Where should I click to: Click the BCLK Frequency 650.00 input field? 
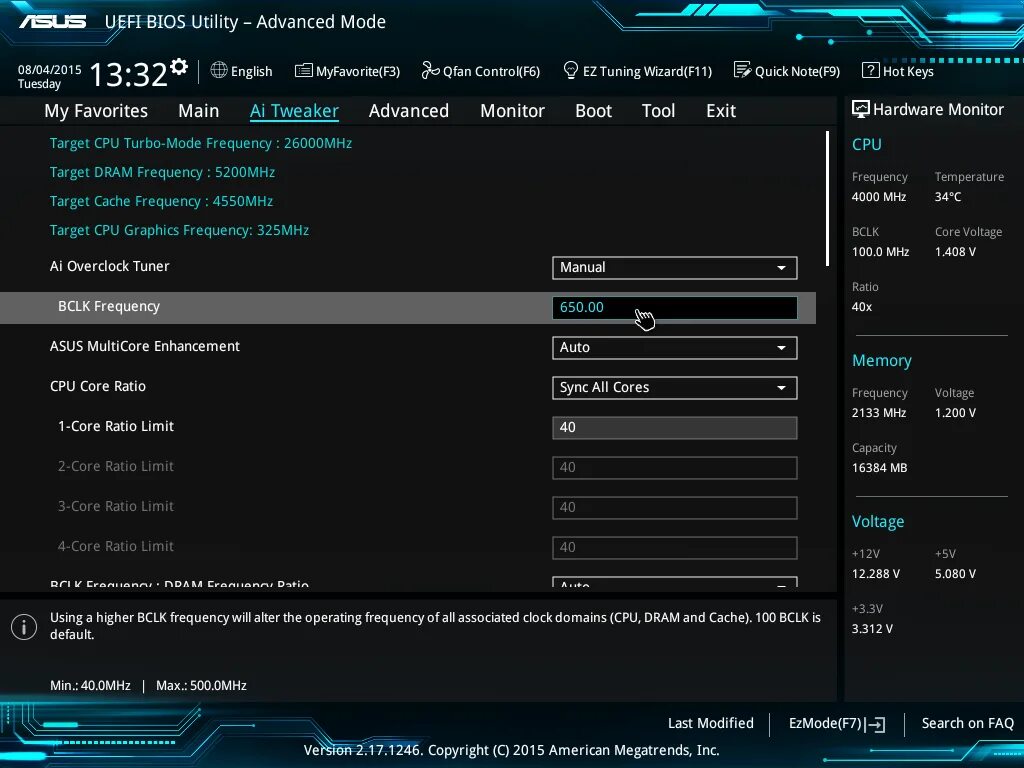675,308
